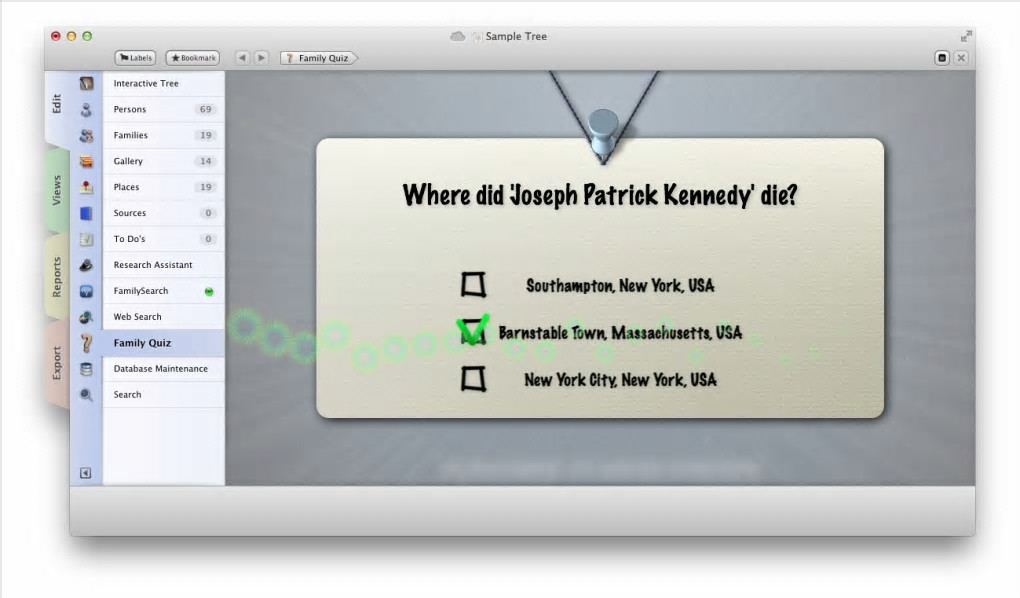Click the square toolbar button at the right
Image resolution: width=1020 pixels, height=598 pixels.
[941, 58]
